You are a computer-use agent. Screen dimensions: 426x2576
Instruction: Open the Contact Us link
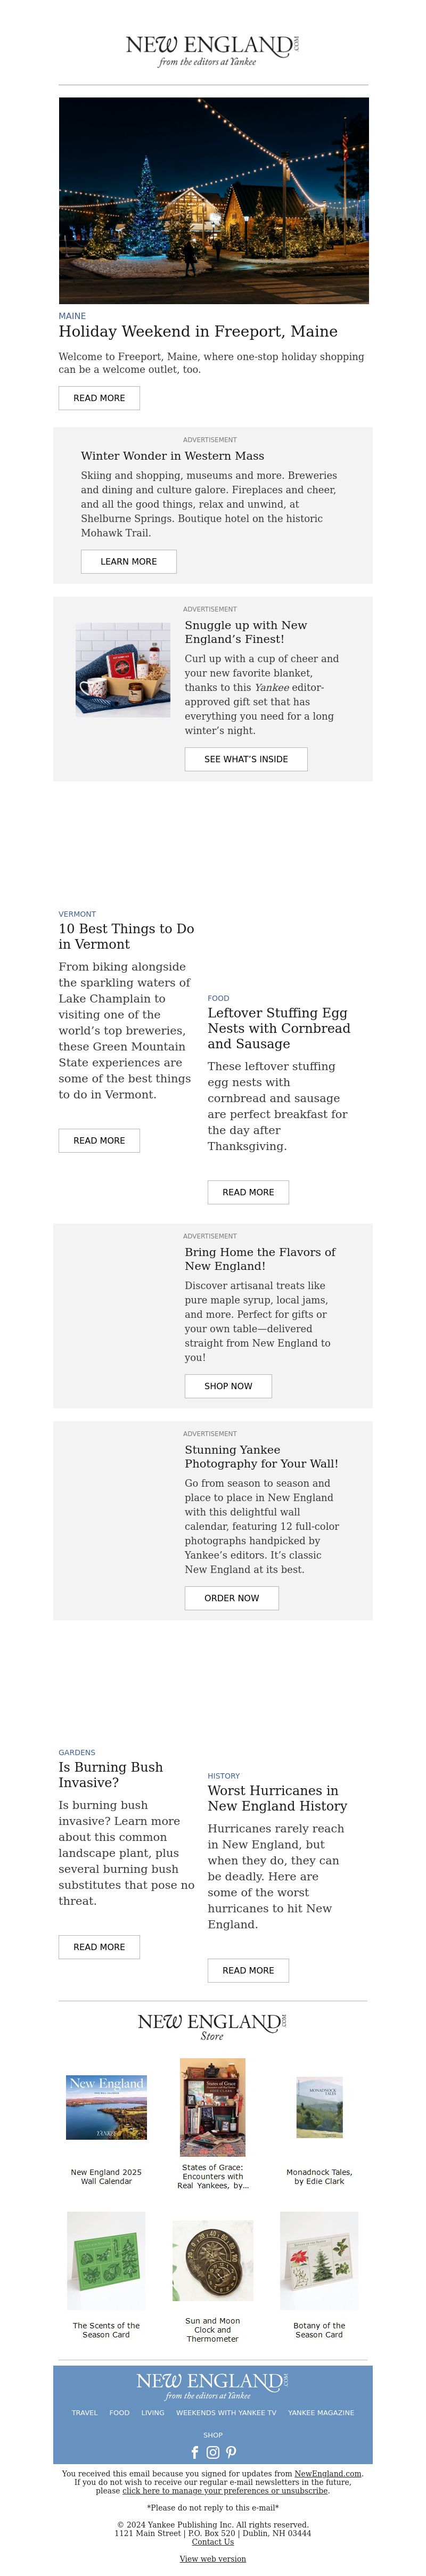213,2542
